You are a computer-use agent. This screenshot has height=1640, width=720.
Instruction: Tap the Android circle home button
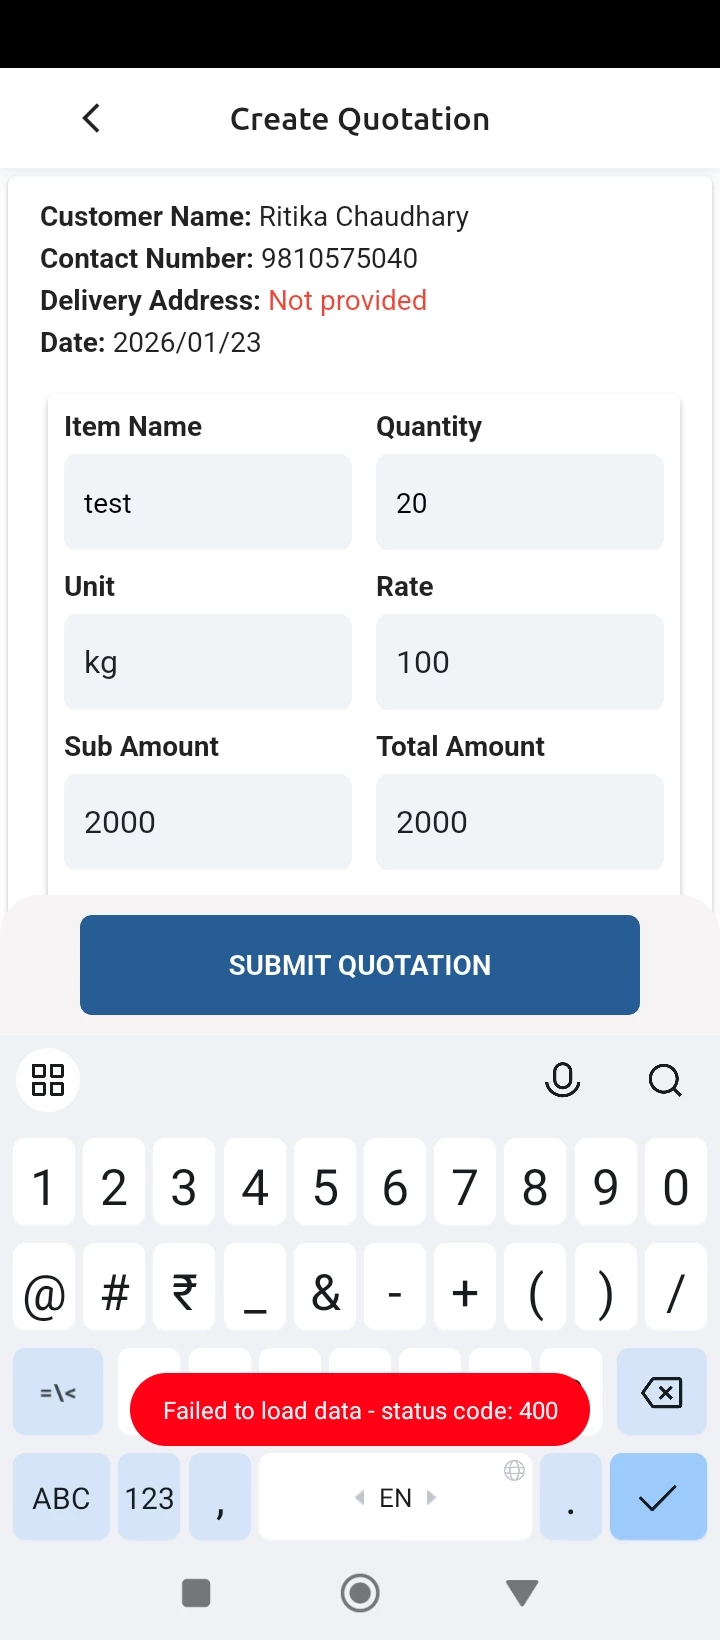coord(360,1593)
